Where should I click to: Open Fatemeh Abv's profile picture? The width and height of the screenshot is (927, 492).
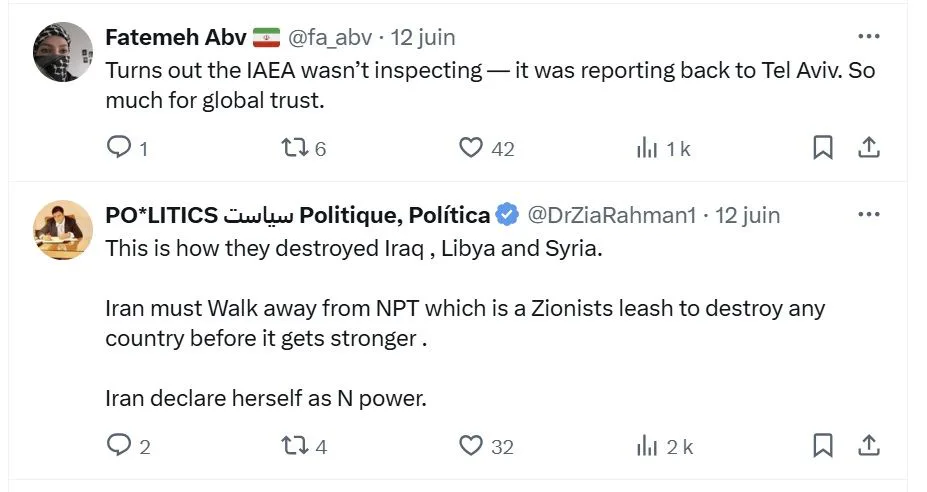63,52
